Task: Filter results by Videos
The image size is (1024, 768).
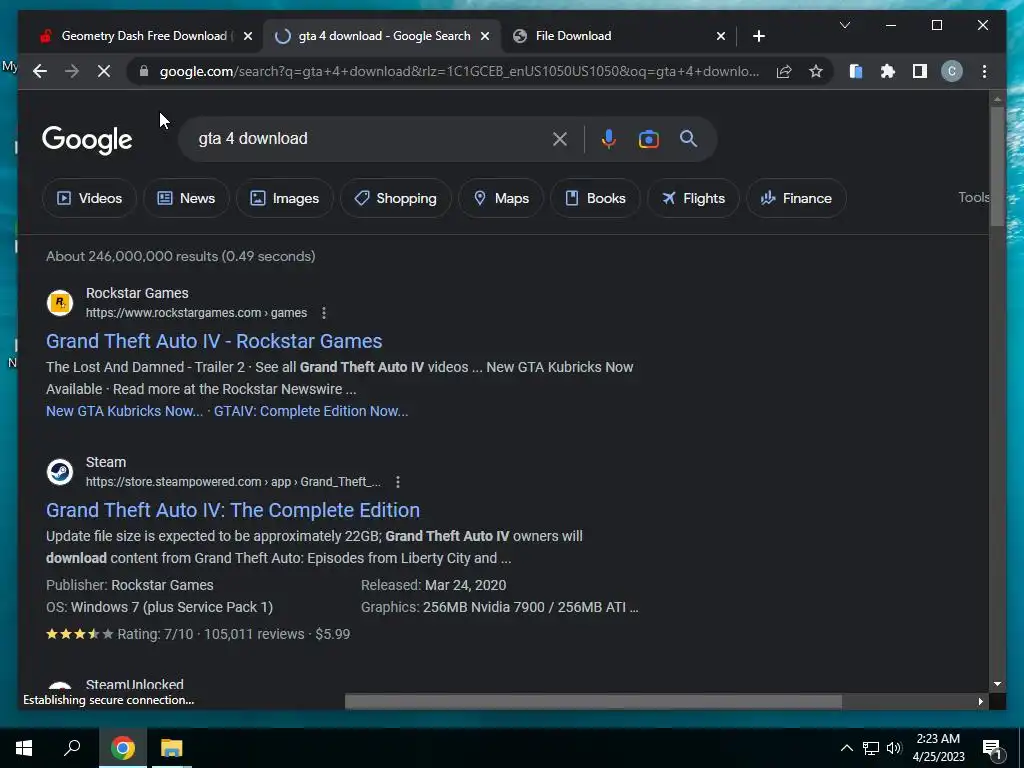Action: [x=89, y=198]
